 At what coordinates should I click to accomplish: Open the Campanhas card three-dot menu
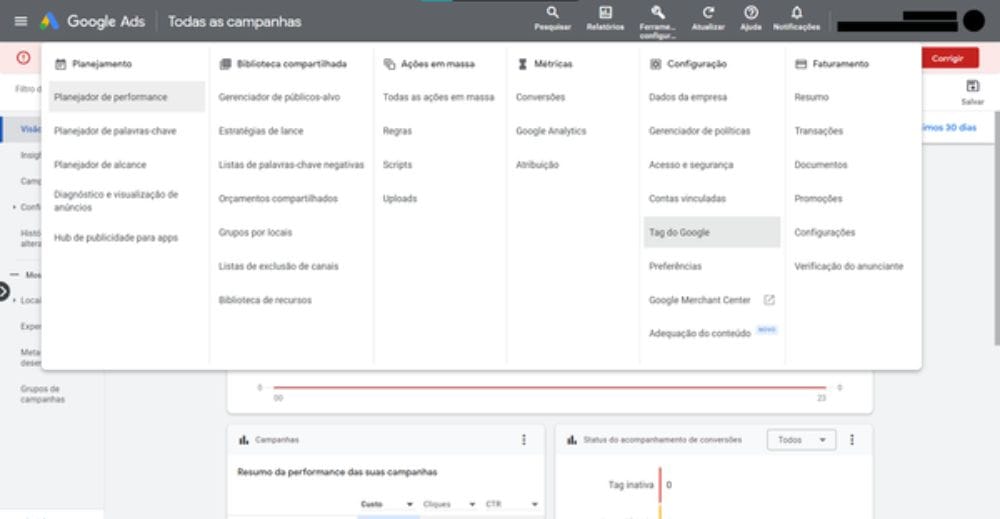[x=524, y=440]
